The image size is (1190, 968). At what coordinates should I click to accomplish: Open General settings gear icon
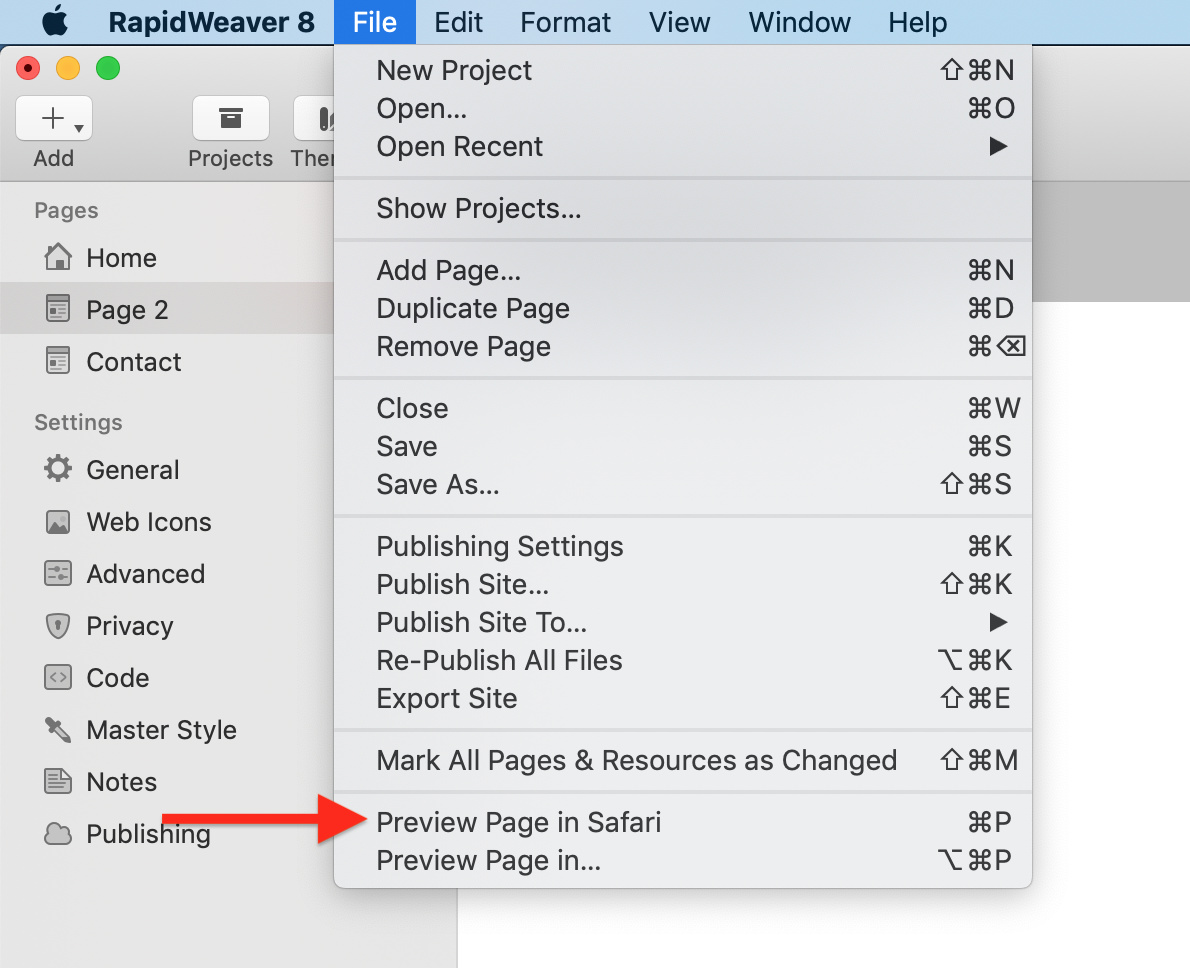click(x=58, y=468)
